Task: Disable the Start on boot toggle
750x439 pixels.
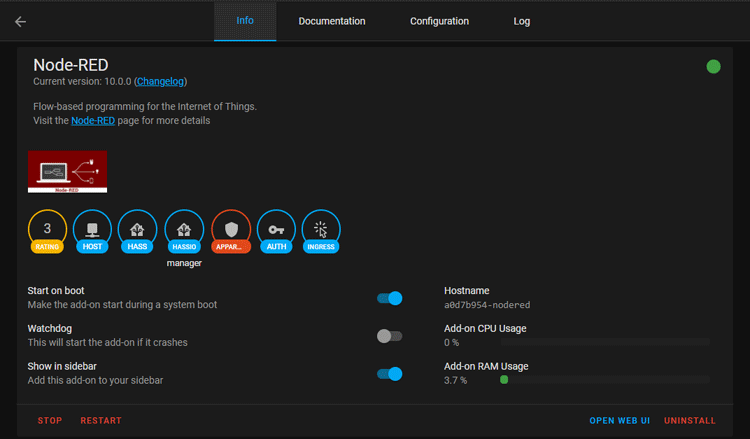Action: tap(389, 298)
